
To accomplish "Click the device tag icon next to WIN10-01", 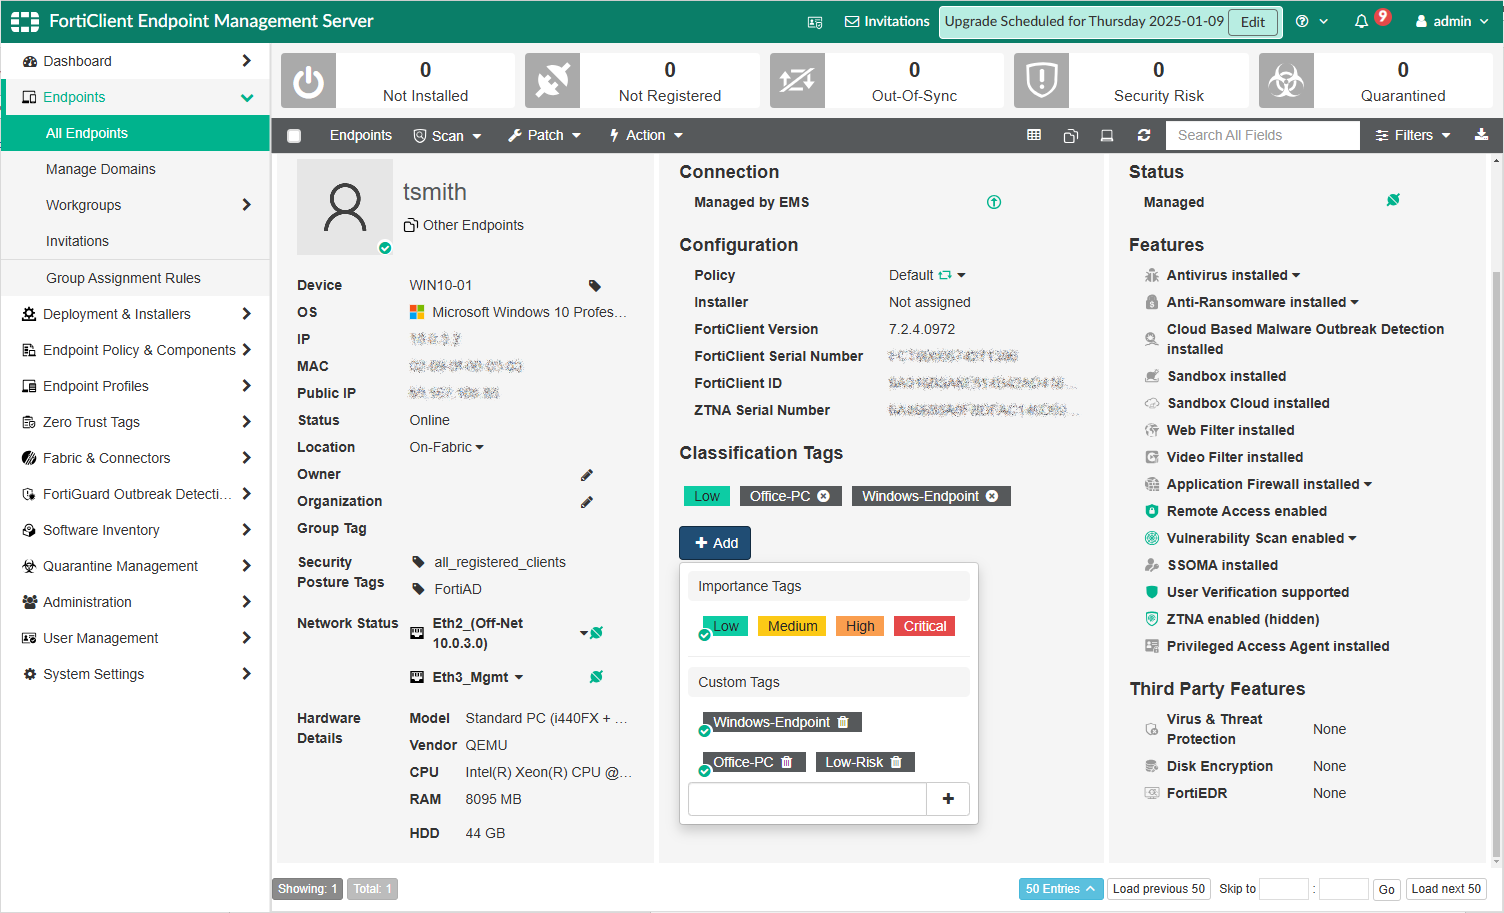I will [x=594, y=286].
